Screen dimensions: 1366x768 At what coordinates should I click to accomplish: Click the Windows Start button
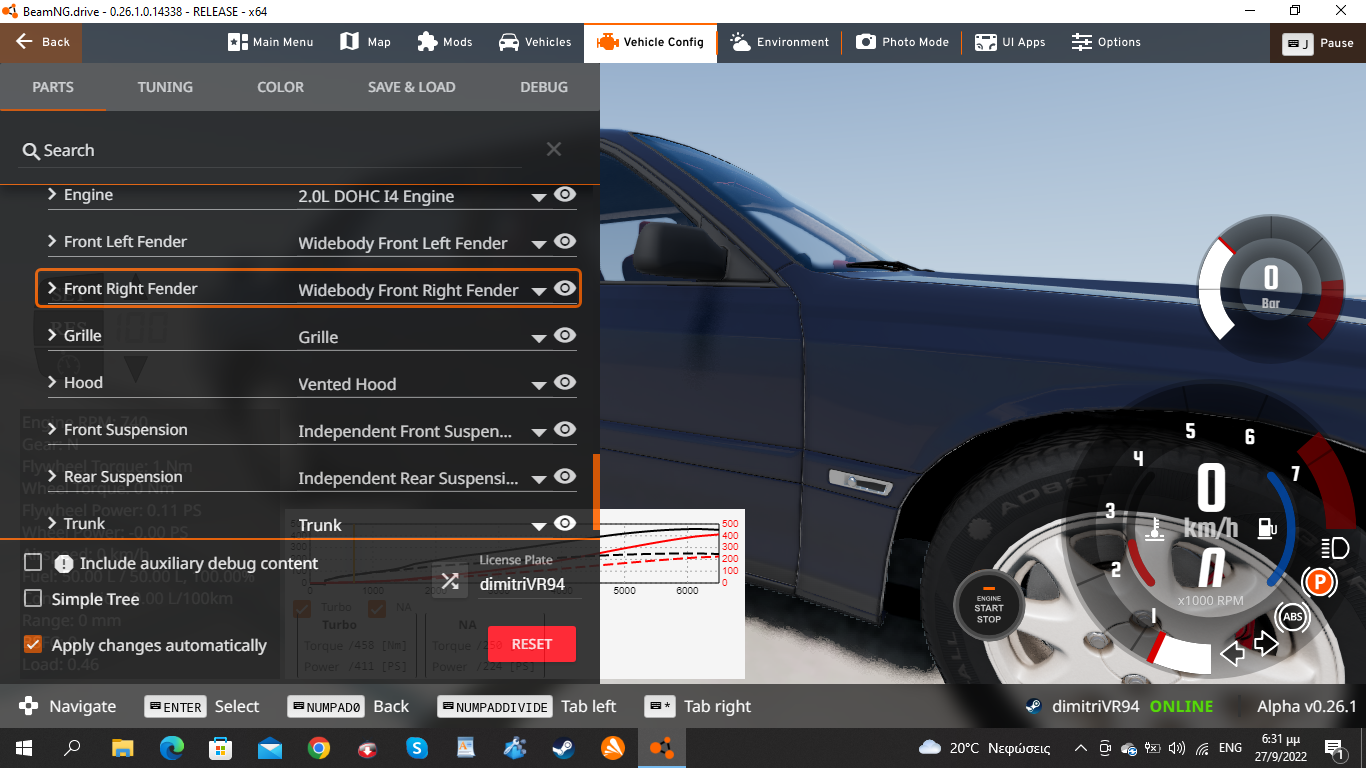tap(24, 747)
